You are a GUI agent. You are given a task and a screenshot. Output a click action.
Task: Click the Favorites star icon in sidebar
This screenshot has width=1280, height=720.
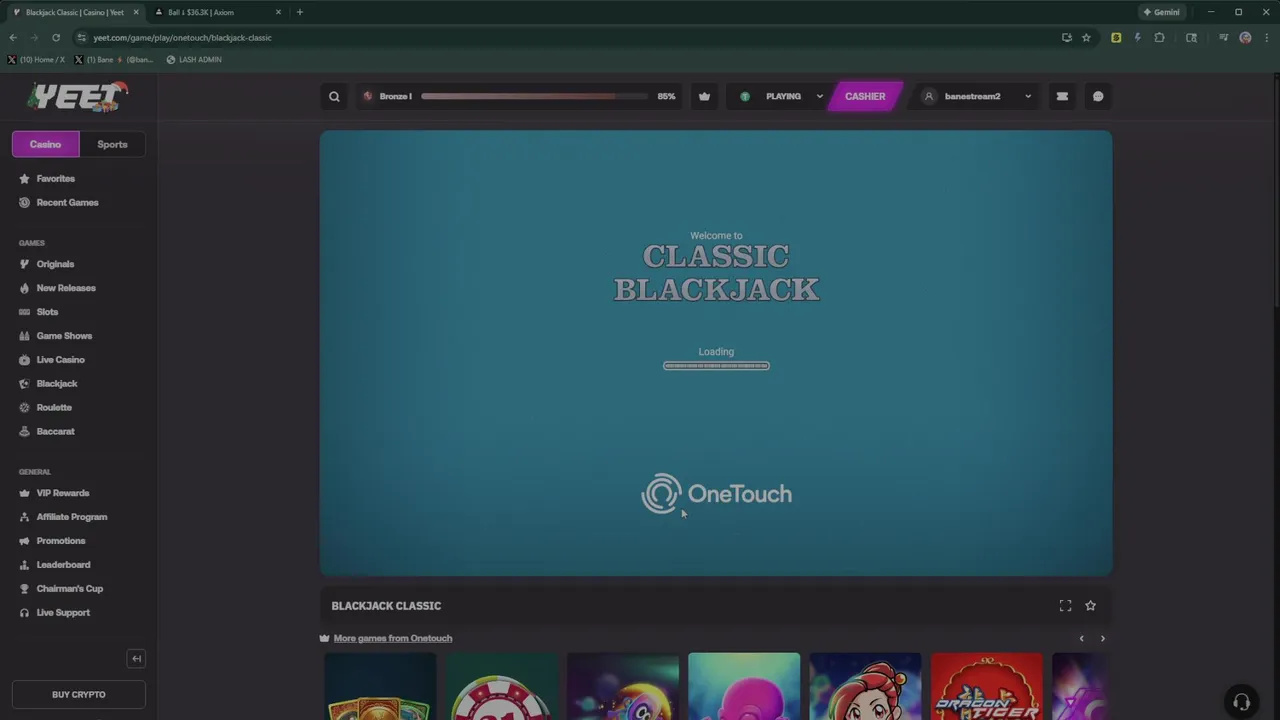pos(25,179)
